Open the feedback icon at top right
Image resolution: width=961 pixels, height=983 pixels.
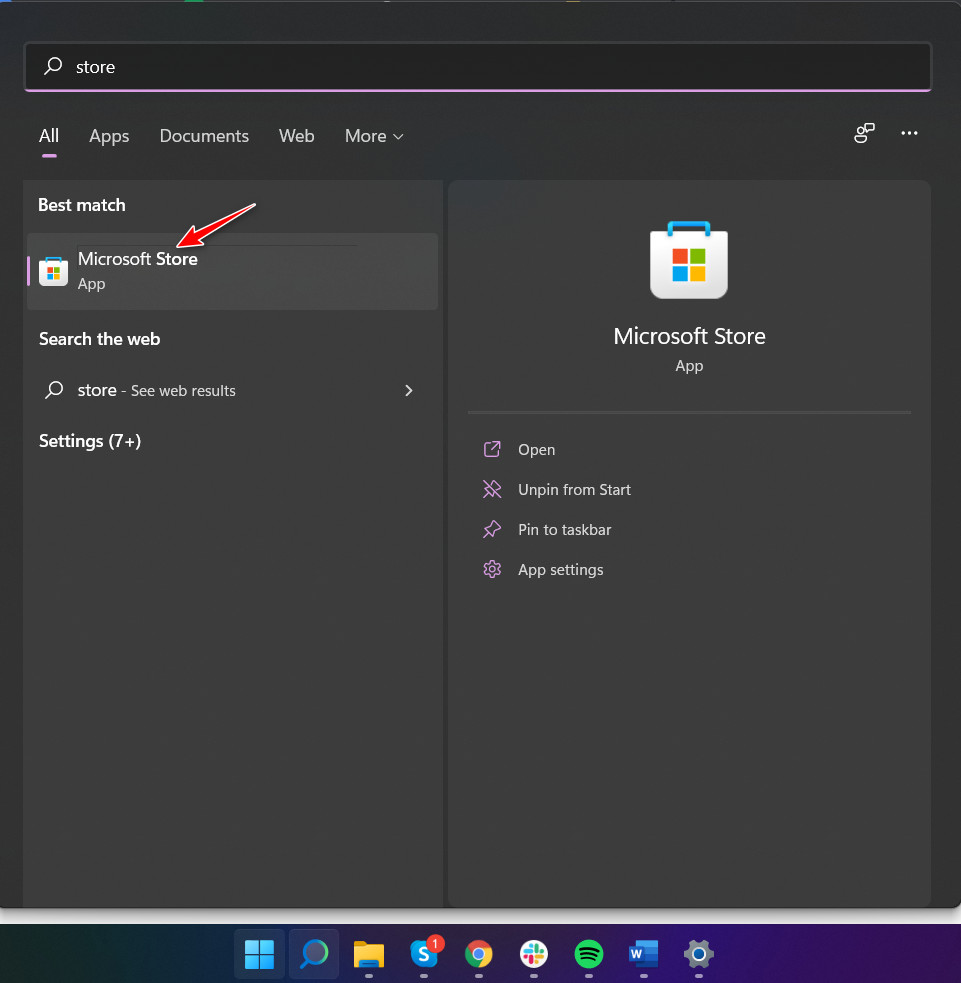point(864,133)
